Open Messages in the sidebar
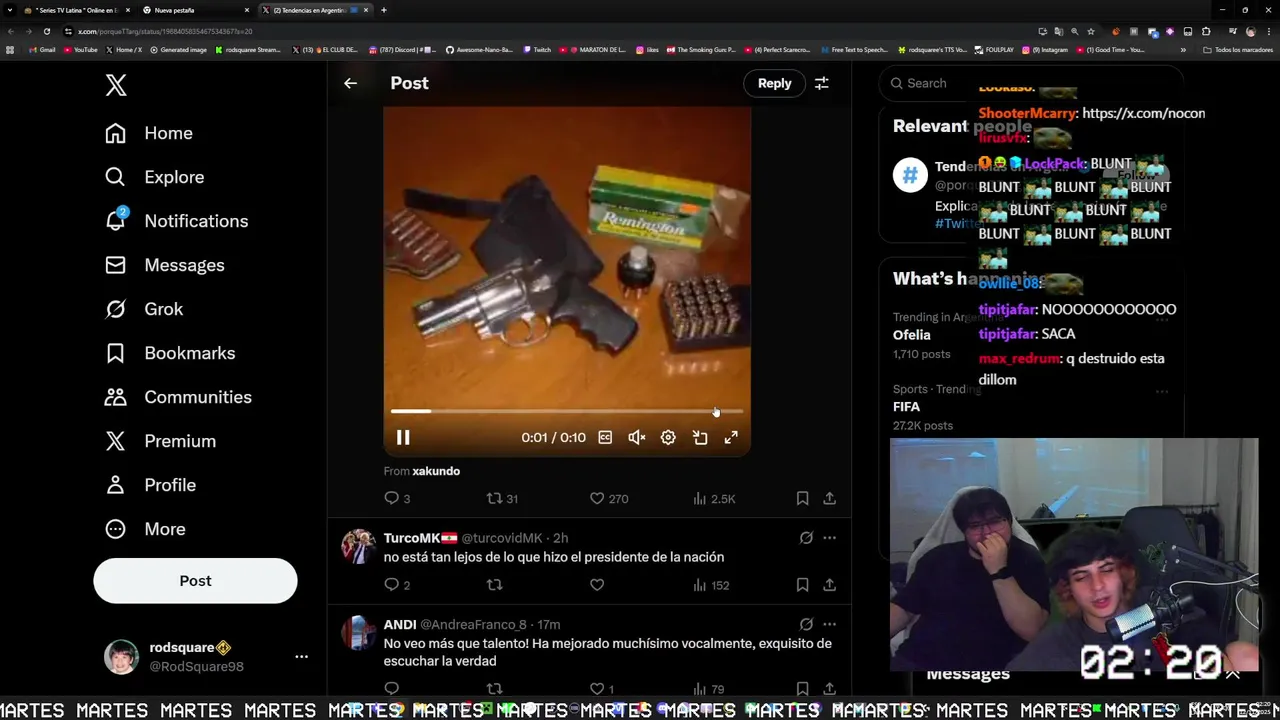 point(165,265)
